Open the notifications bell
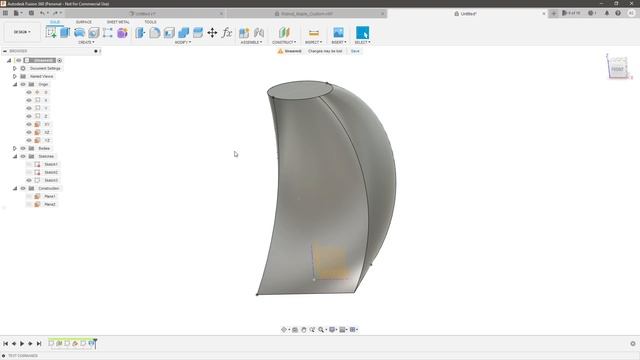Viewport: 640px width, 360px height. pos(607,13)
